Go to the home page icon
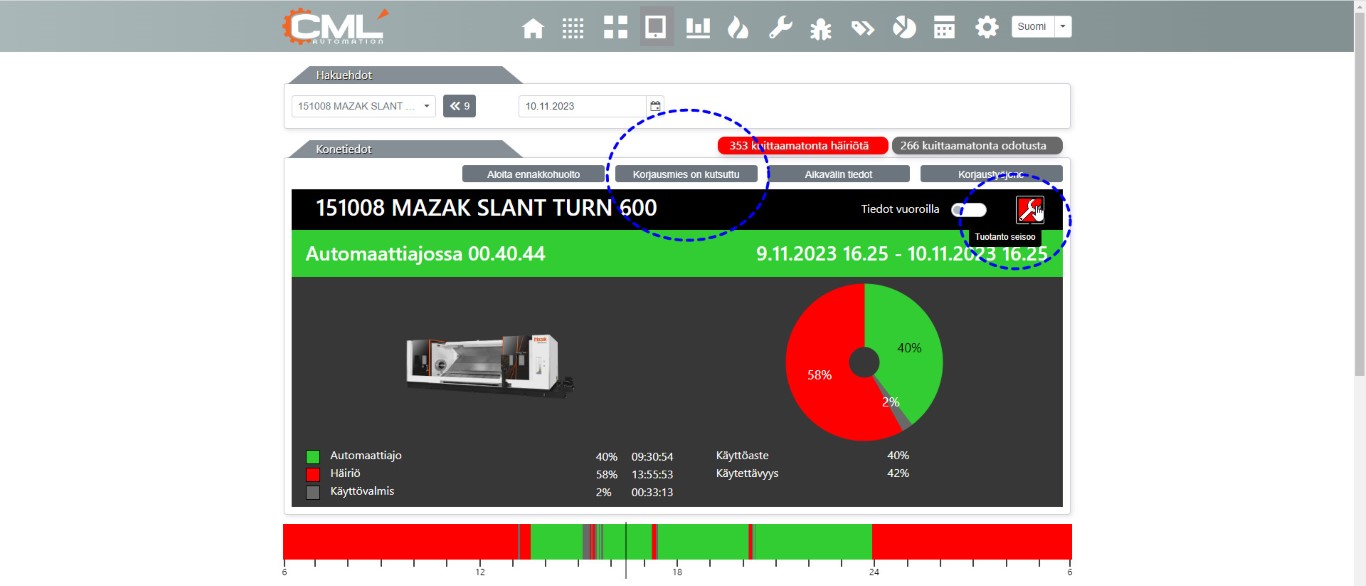The image size is (1366, 586). (x=533, y=28)
